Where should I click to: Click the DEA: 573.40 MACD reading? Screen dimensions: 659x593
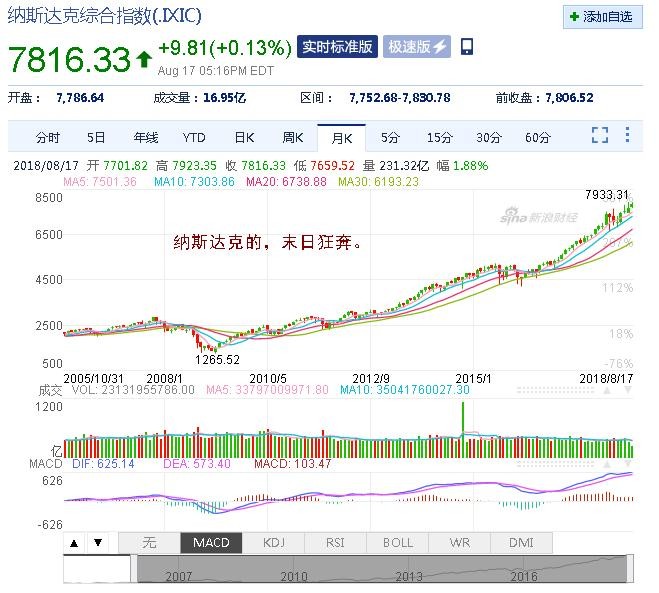(197, 464)
